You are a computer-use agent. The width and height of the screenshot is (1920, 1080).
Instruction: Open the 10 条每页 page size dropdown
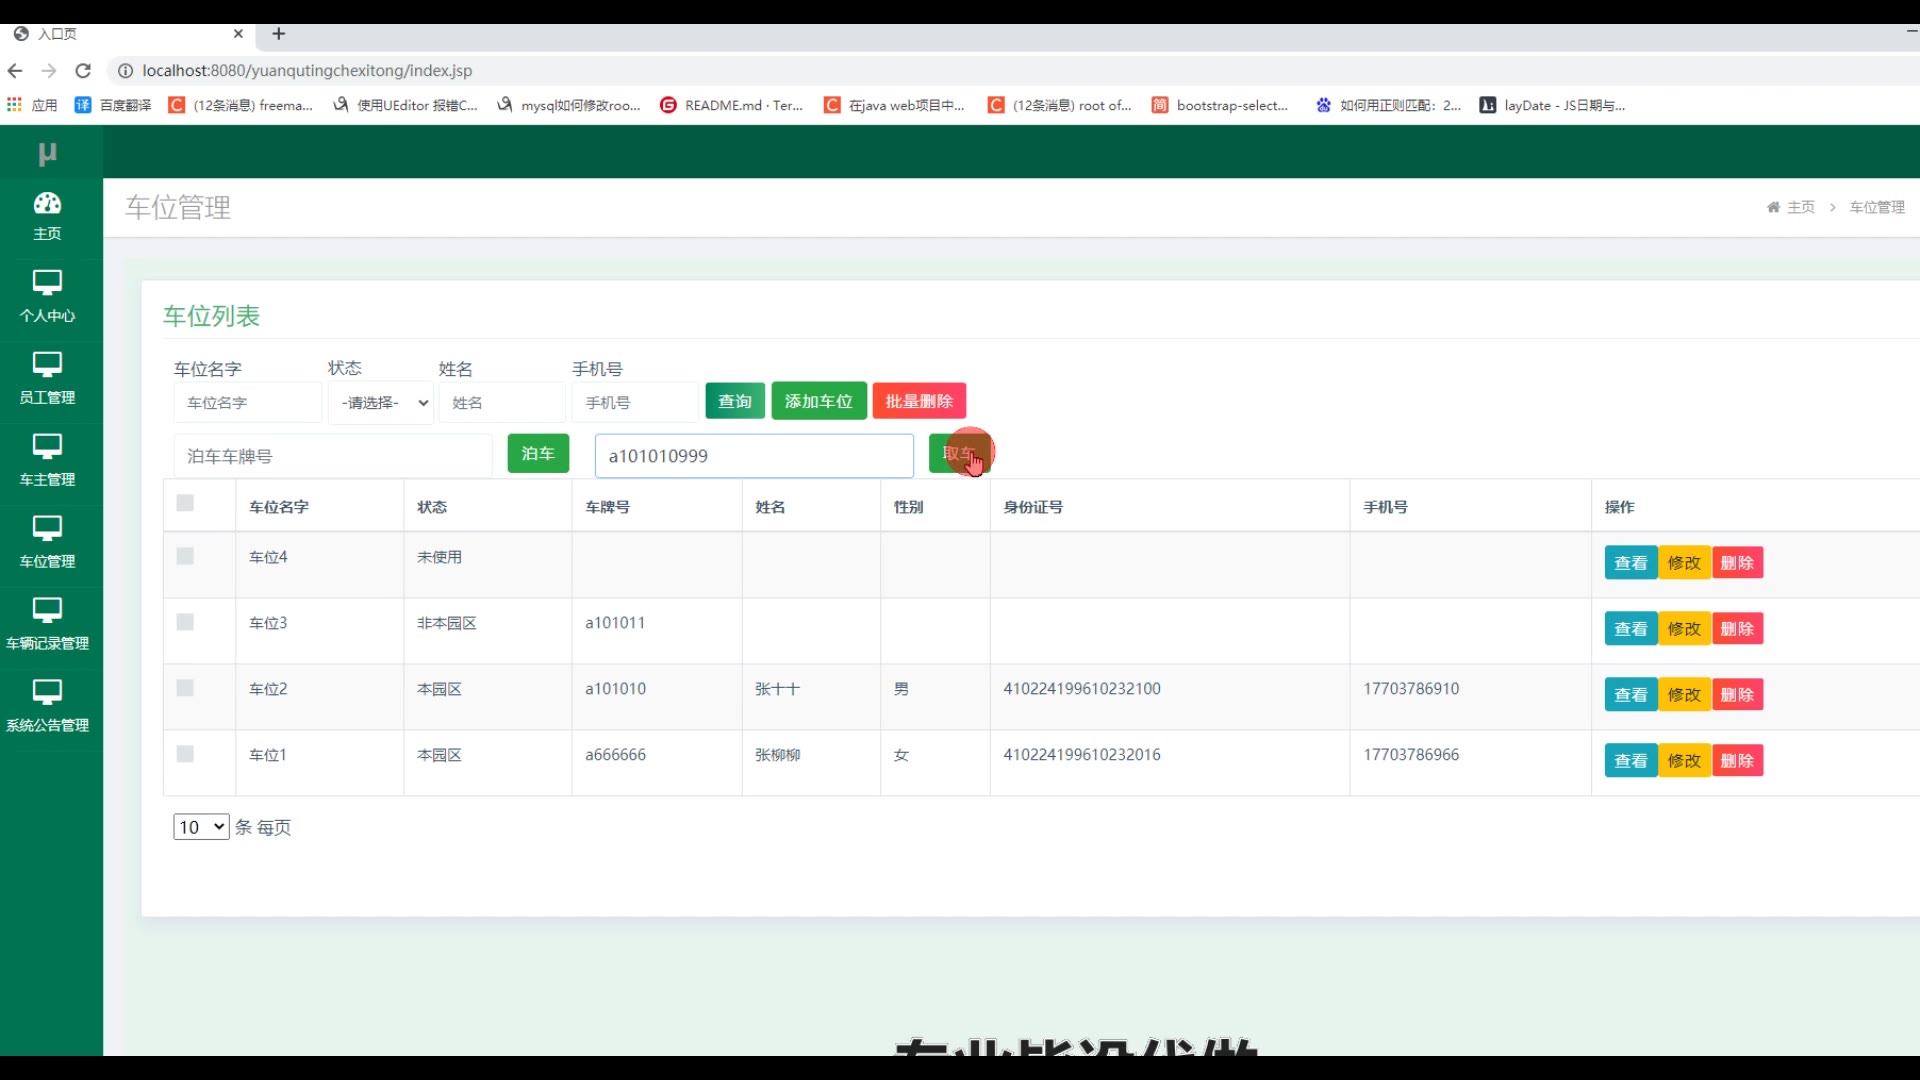click(x=201, y=827)
